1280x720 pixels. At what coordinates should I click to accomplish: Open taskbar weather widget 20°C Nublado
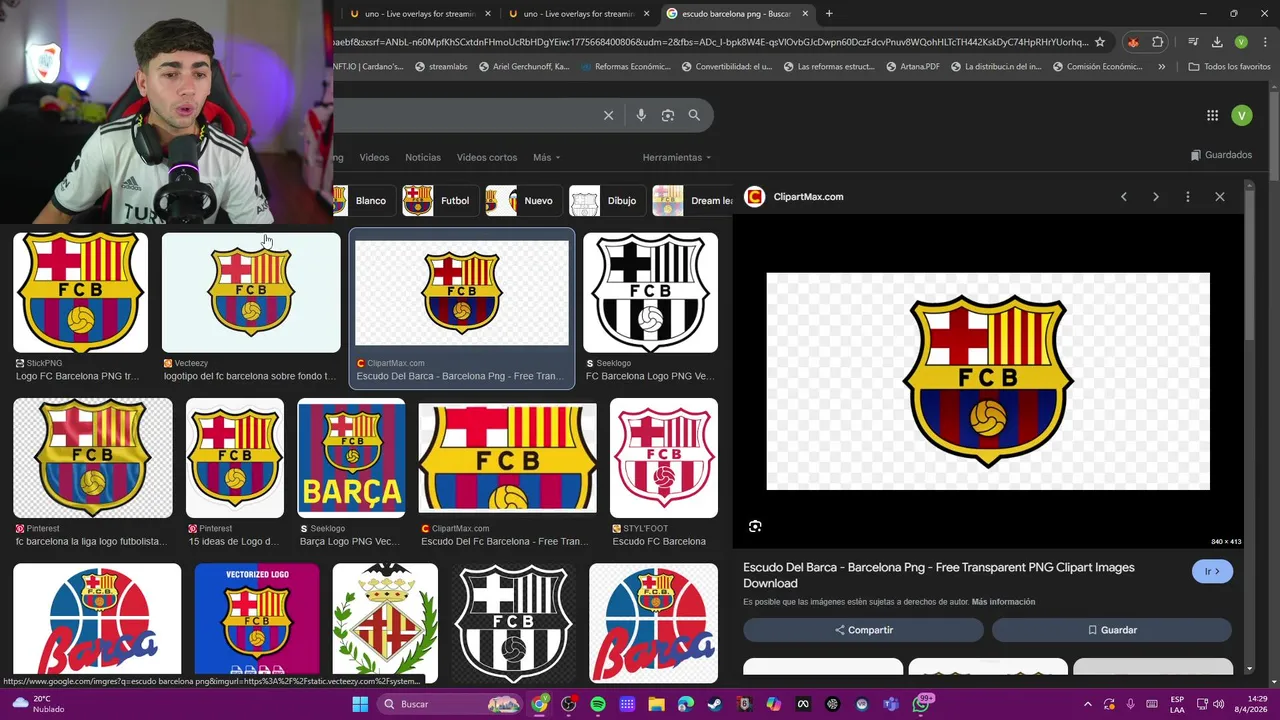pyautogui.click(x=38, y=704)
